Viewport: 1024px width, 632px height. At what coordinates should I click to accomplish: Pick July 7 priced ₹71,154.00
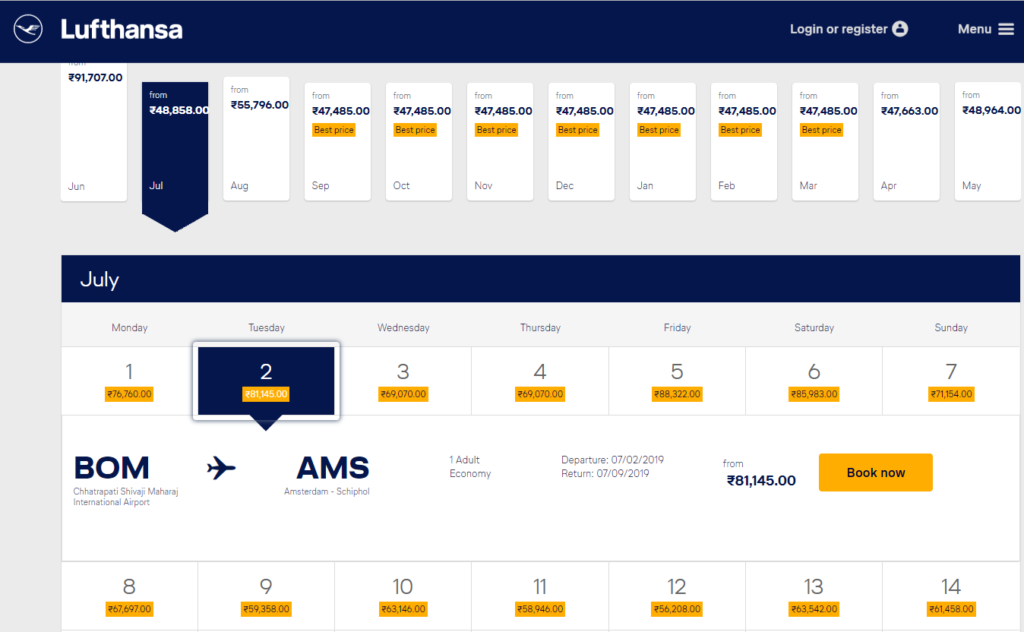[x=951, y=381]
